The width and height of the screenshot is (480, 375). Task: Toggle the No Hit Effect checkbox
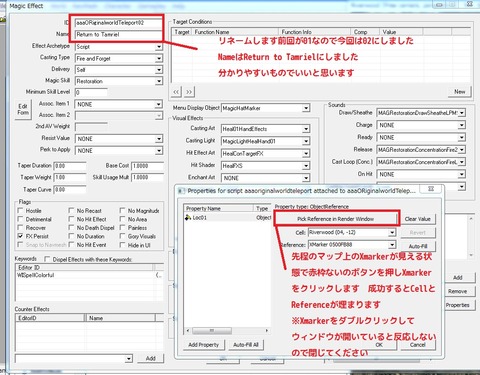tap(71, 219)
